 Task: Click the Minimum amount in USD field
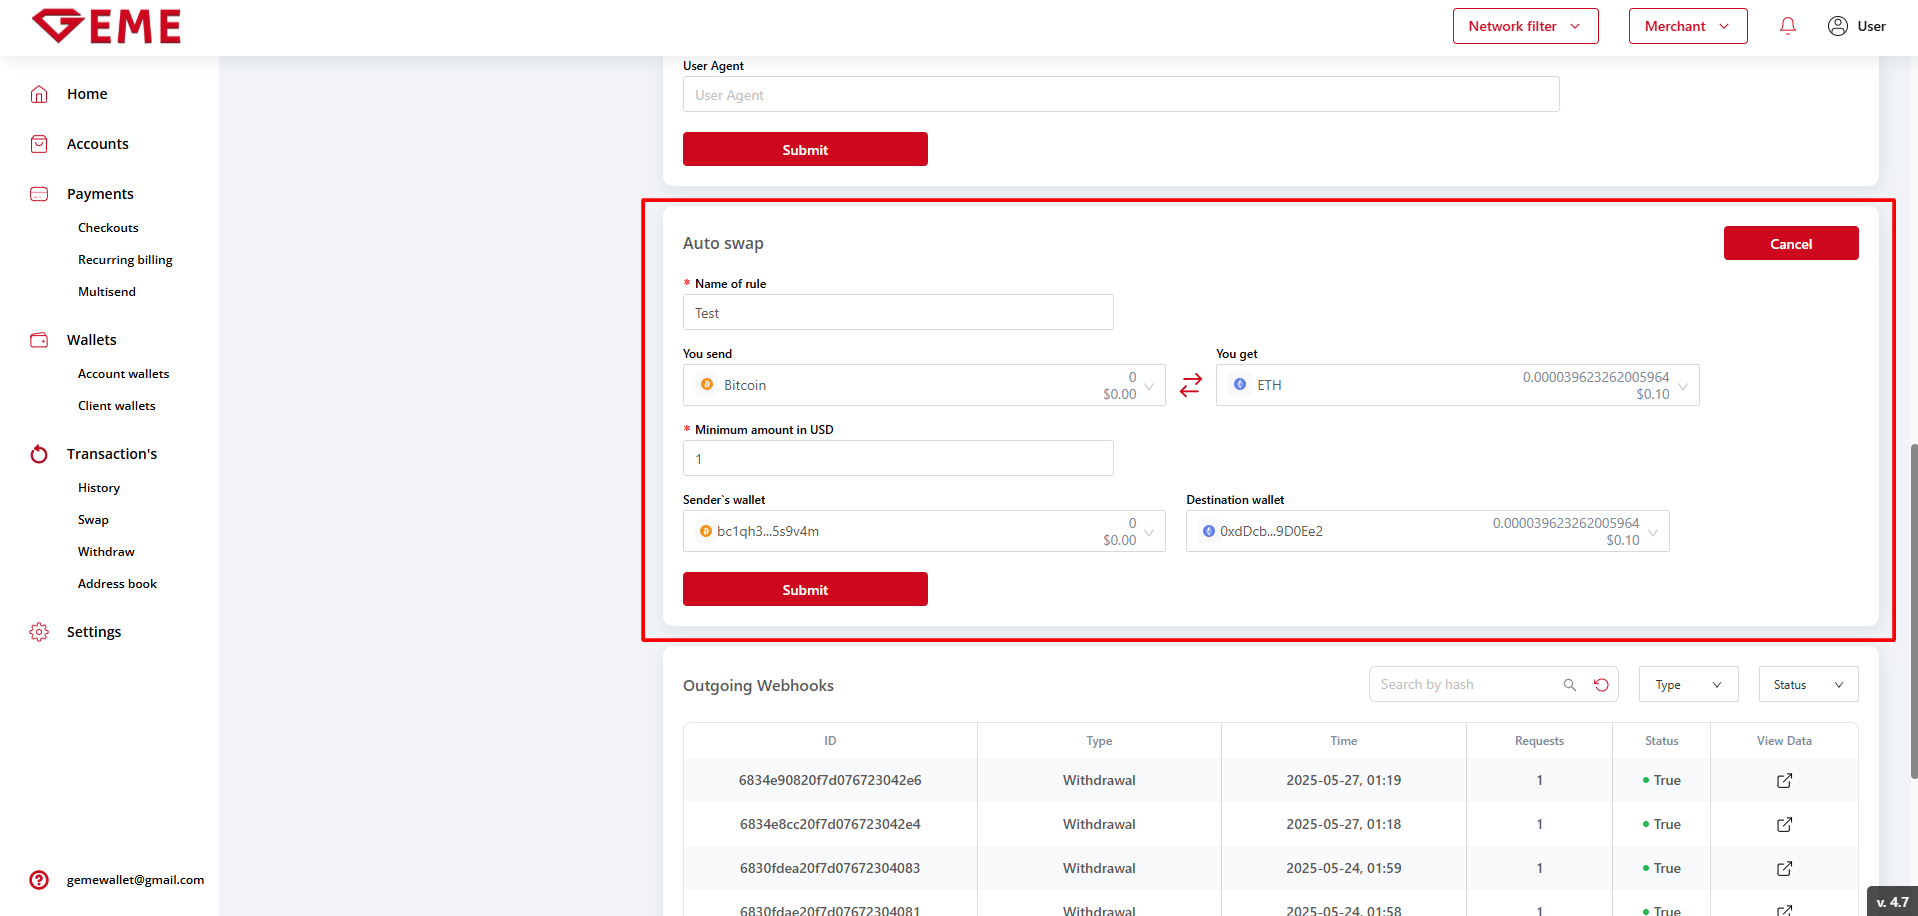pos(897,459)
